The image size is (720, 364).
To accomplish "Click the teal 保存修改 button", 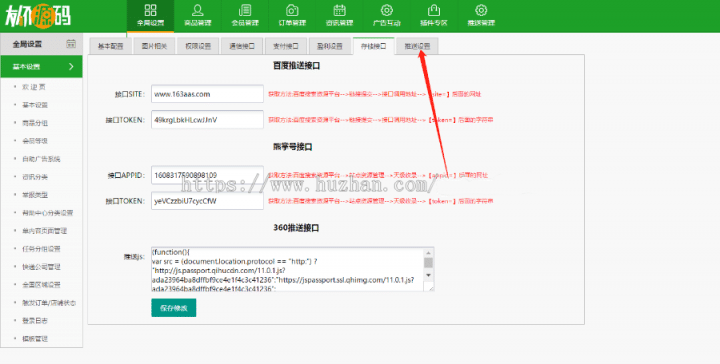I will 174,308.
